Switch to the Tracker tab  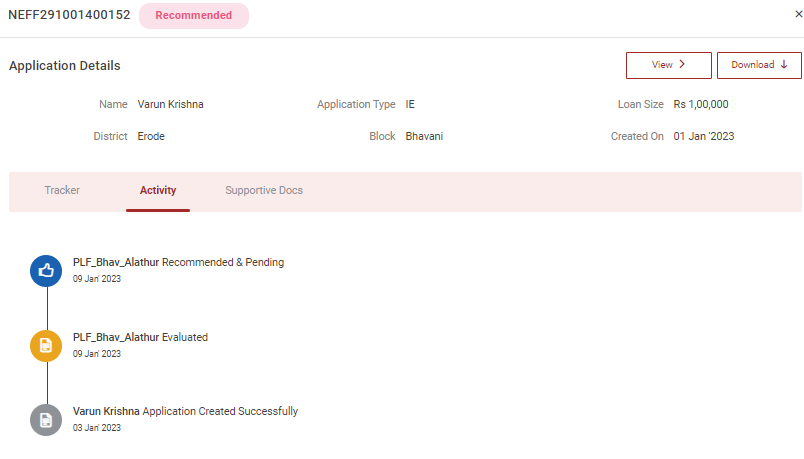coord(62,190)
